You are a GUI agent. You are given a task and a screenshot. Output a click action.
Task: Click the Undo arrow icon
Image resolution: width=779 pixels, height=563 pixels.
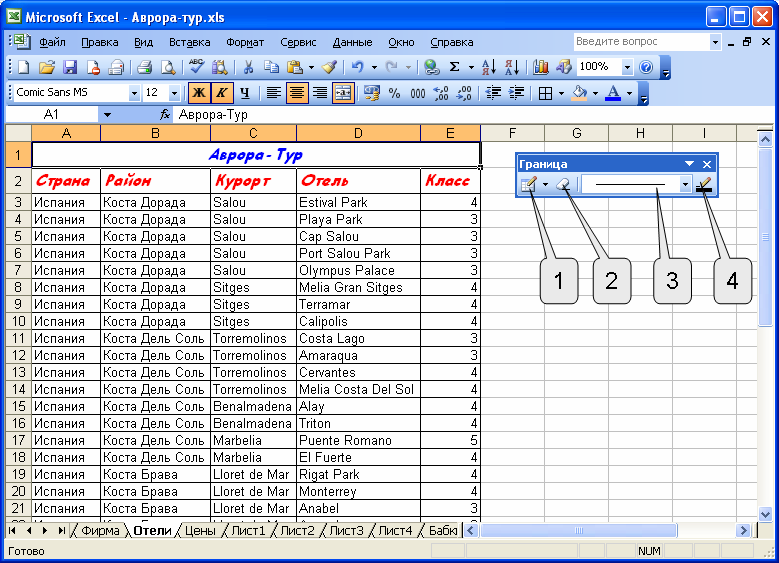(358, 67)
